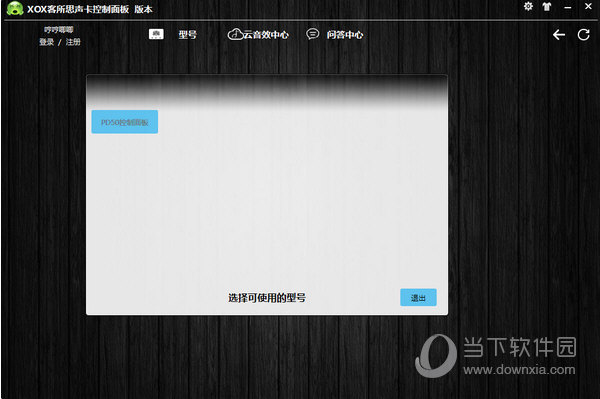
Task: Click the 登录 link
Action: tap(47, 42)
